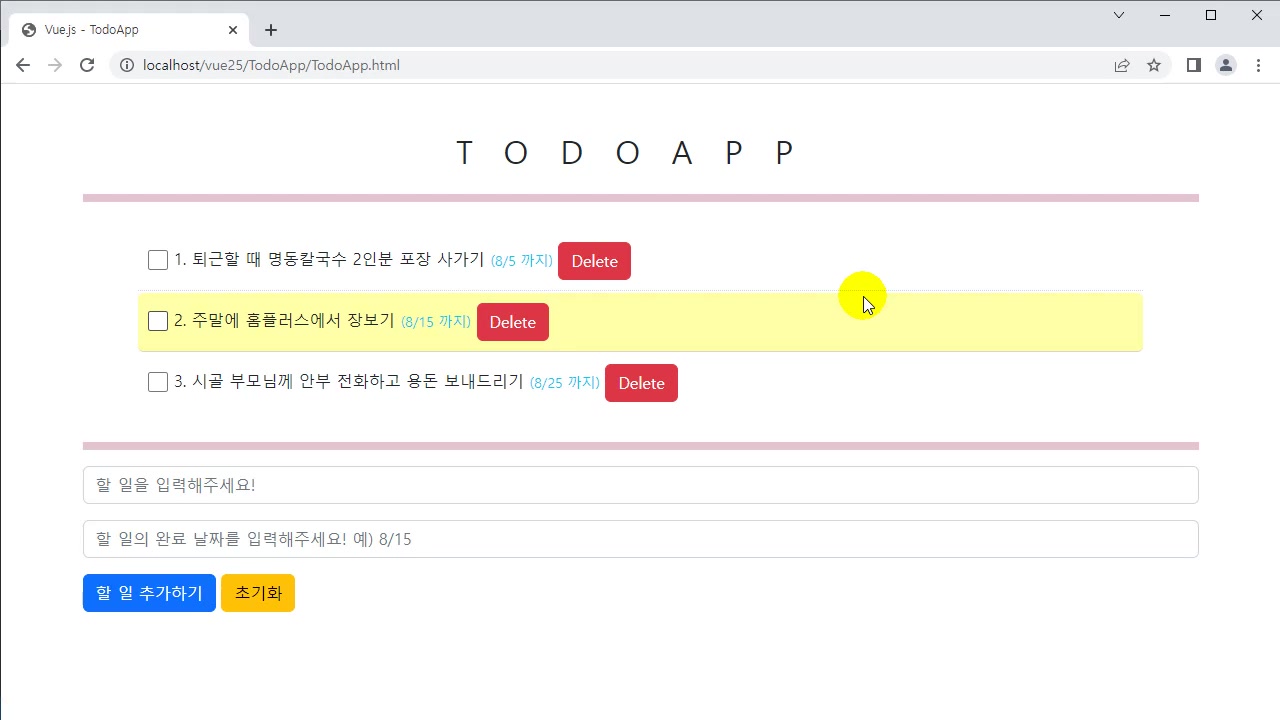Click the 할 일 추가하기 button
Image resolution: width=1280 pixels, height=720 pixels.
[148, 592]
